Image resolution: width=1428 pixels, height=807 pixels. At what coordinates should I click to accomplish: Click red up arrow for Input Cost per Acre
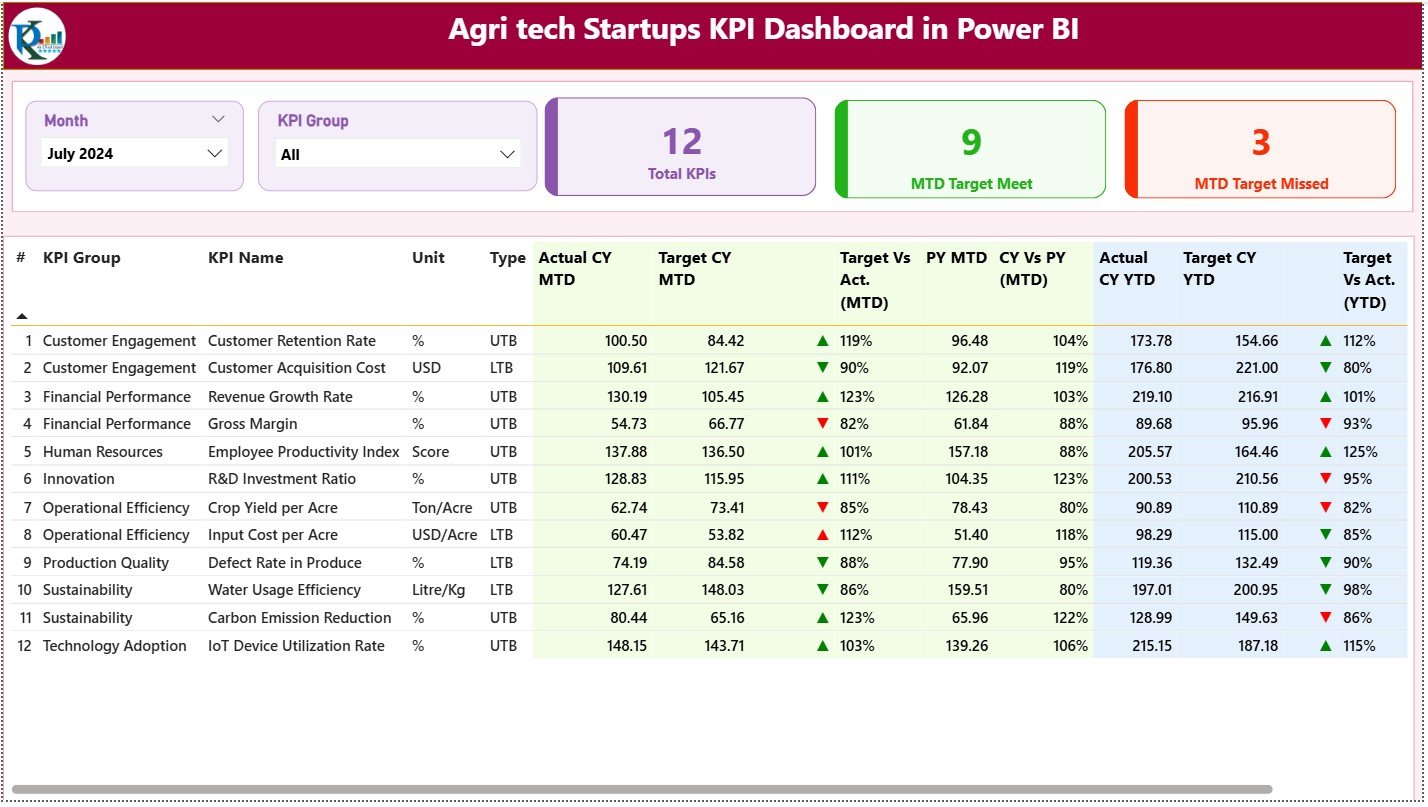(x=823, y=535)
